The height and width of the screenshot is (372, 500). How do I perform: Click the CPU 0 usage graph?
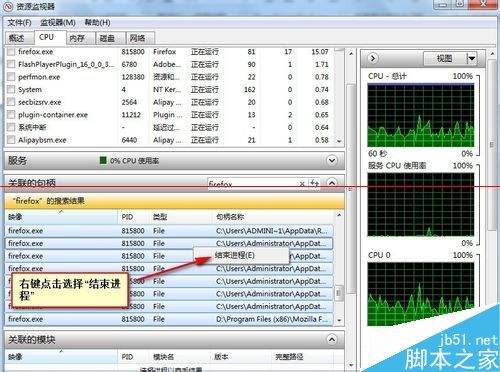(x=421, y=293)
